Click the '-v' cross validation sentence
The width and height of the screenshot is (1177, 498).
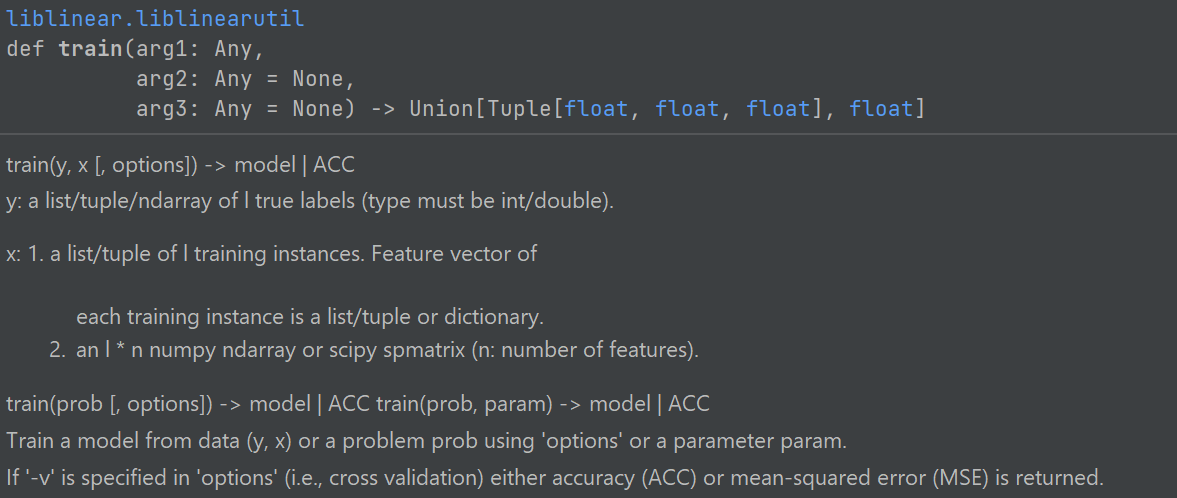click(x=555, y=477)
